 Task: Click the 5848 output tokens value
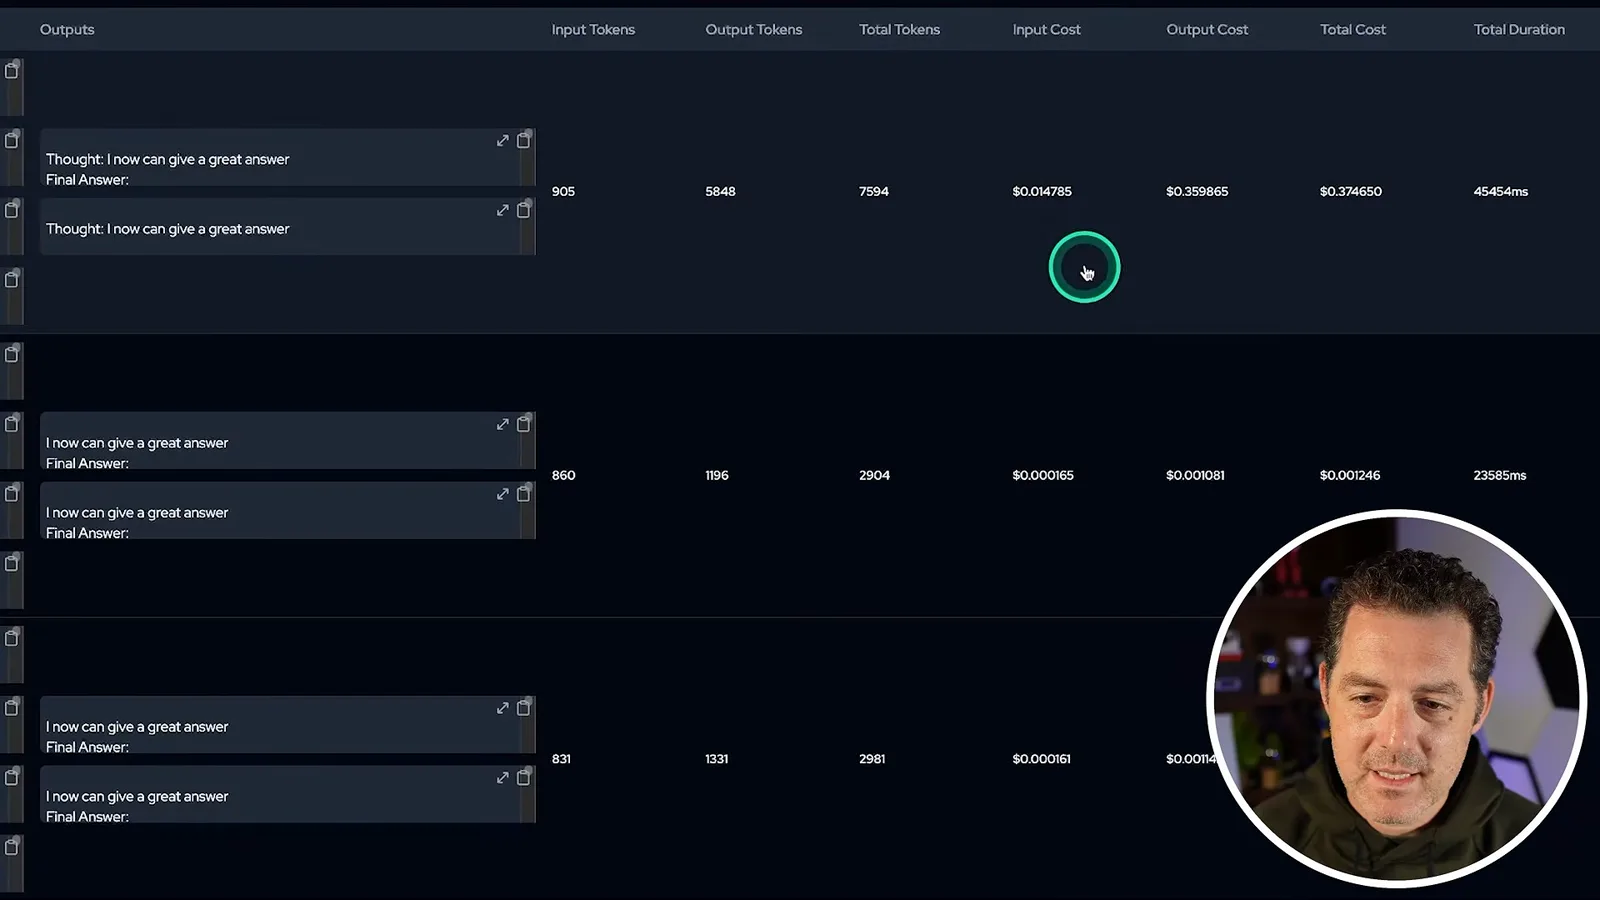[720, 191]
